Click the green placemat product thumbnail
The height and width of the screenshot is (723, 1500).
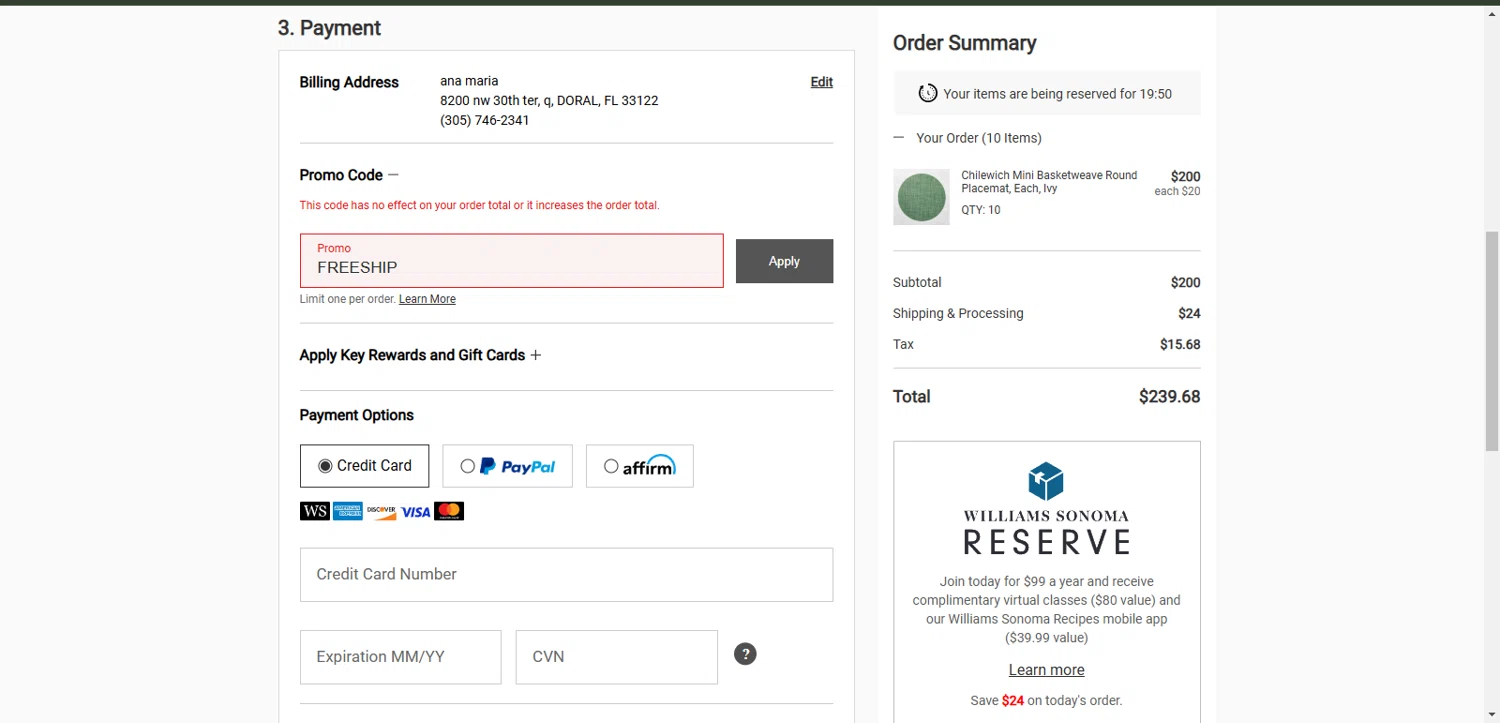921,197
